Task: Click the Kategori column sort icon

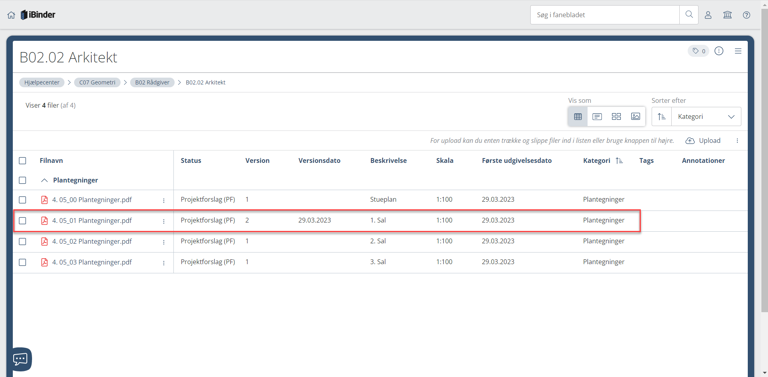Action: [x=619, y=161]
